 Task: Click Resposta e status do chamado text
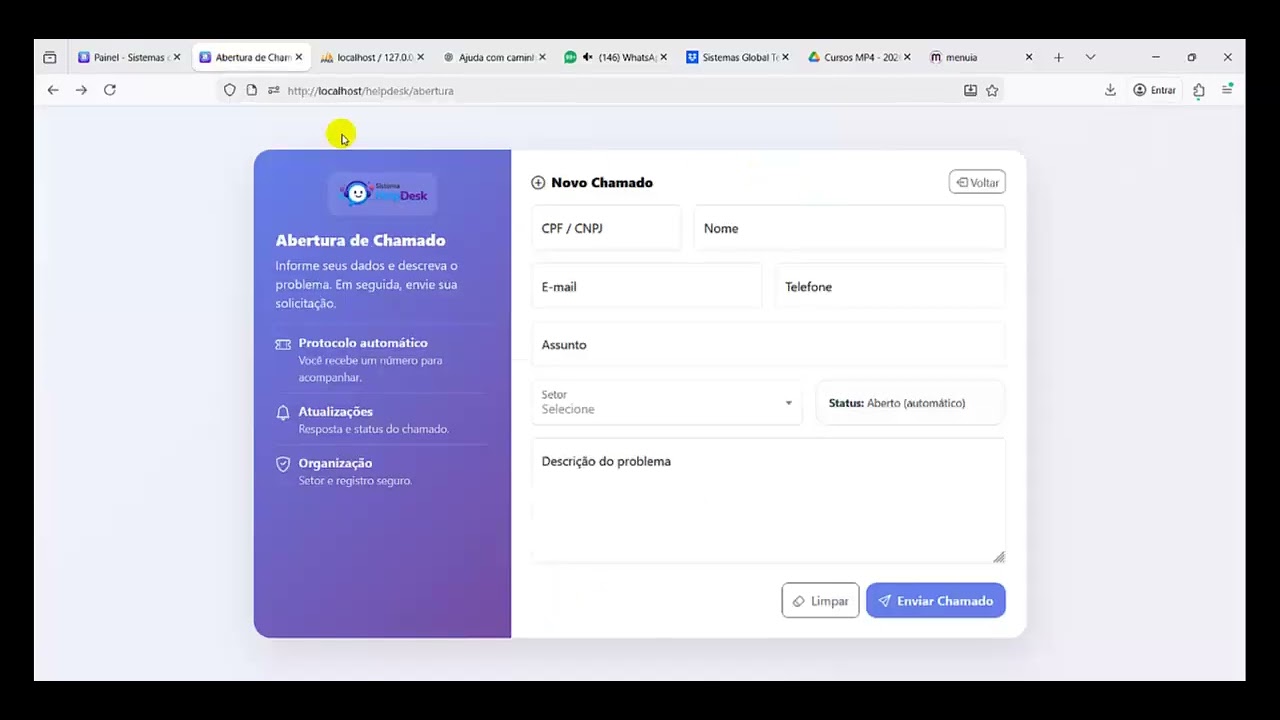[x=374, y=429]
